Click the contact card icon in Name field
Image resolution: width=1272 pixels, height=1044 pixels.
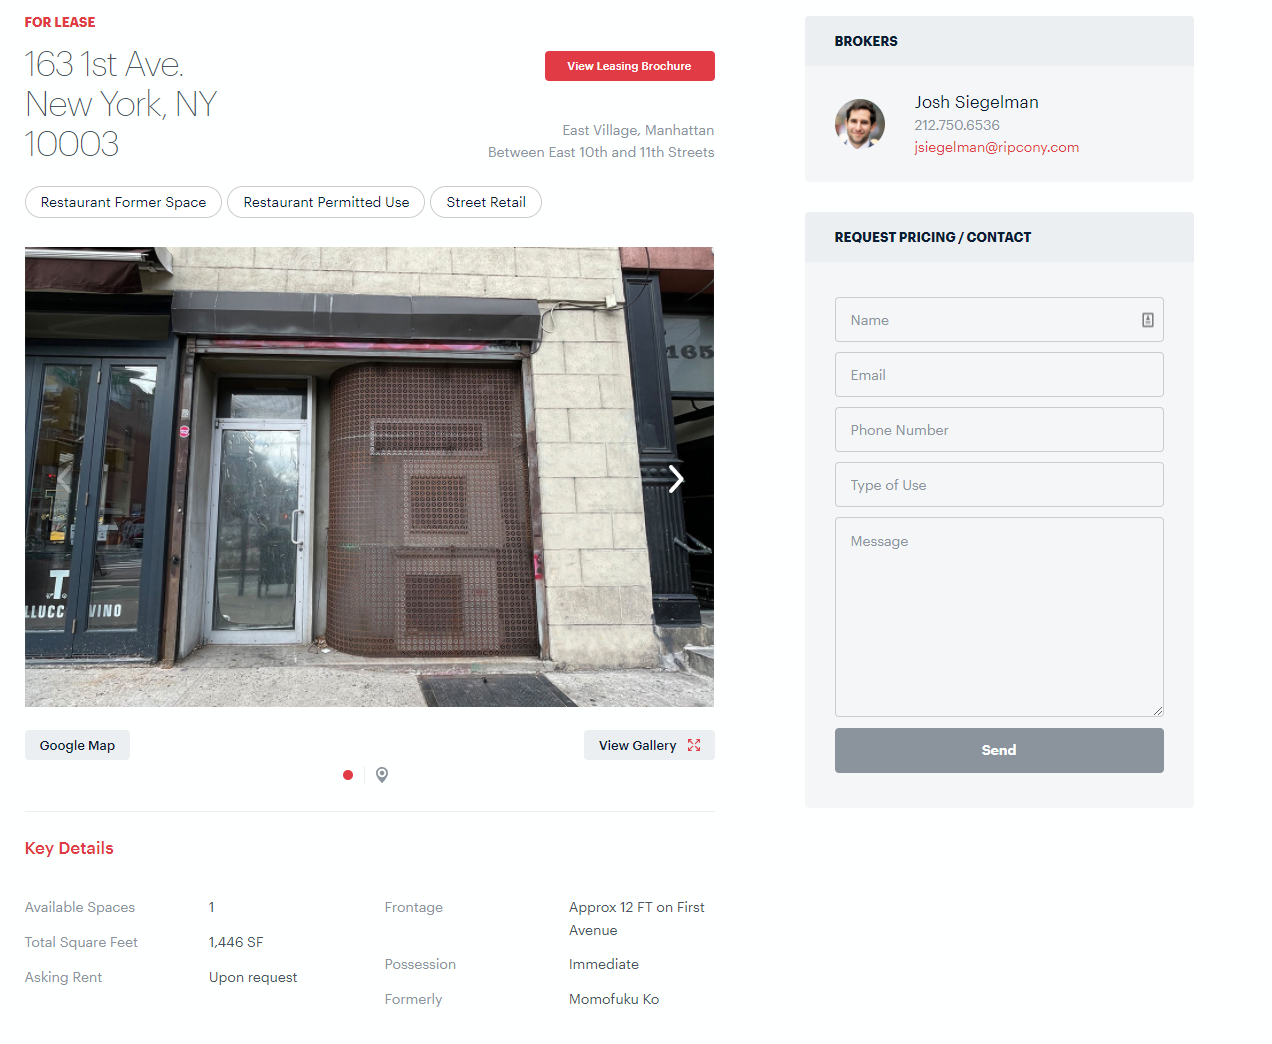[x=1148, y=320]
